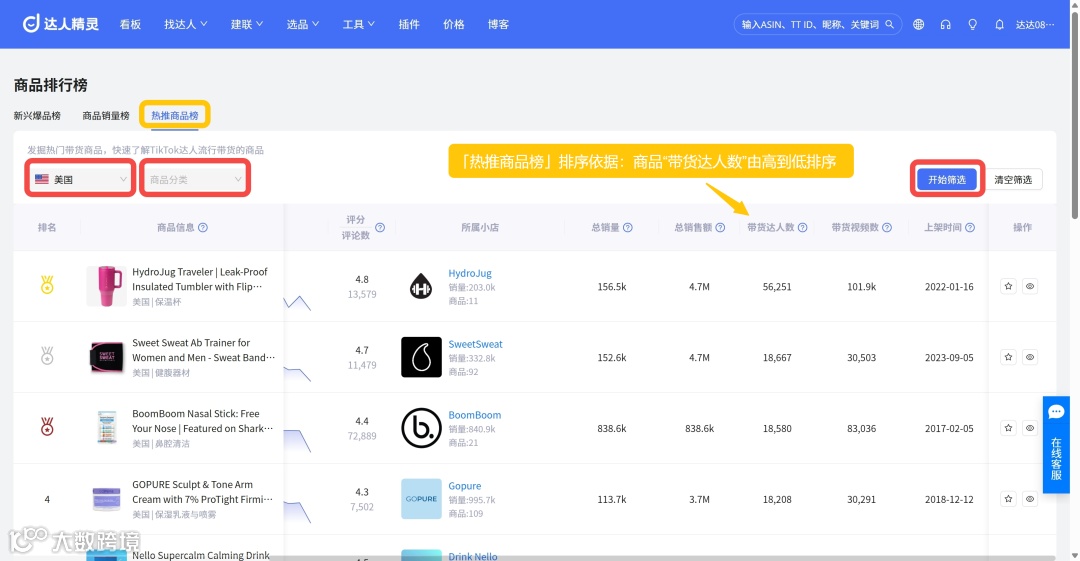Open the 达达08 account menu
The height and width of the screenshot is (561, 1080).
1035,24
